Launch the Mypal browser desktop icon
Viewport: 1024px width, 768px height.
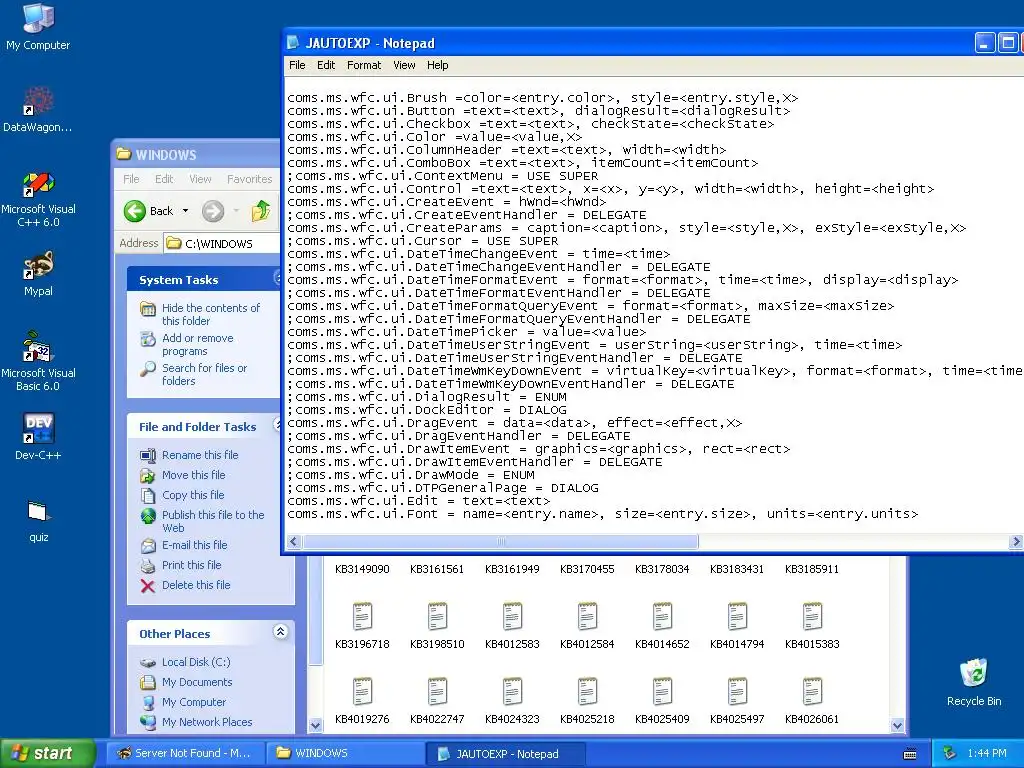point(38,274)
